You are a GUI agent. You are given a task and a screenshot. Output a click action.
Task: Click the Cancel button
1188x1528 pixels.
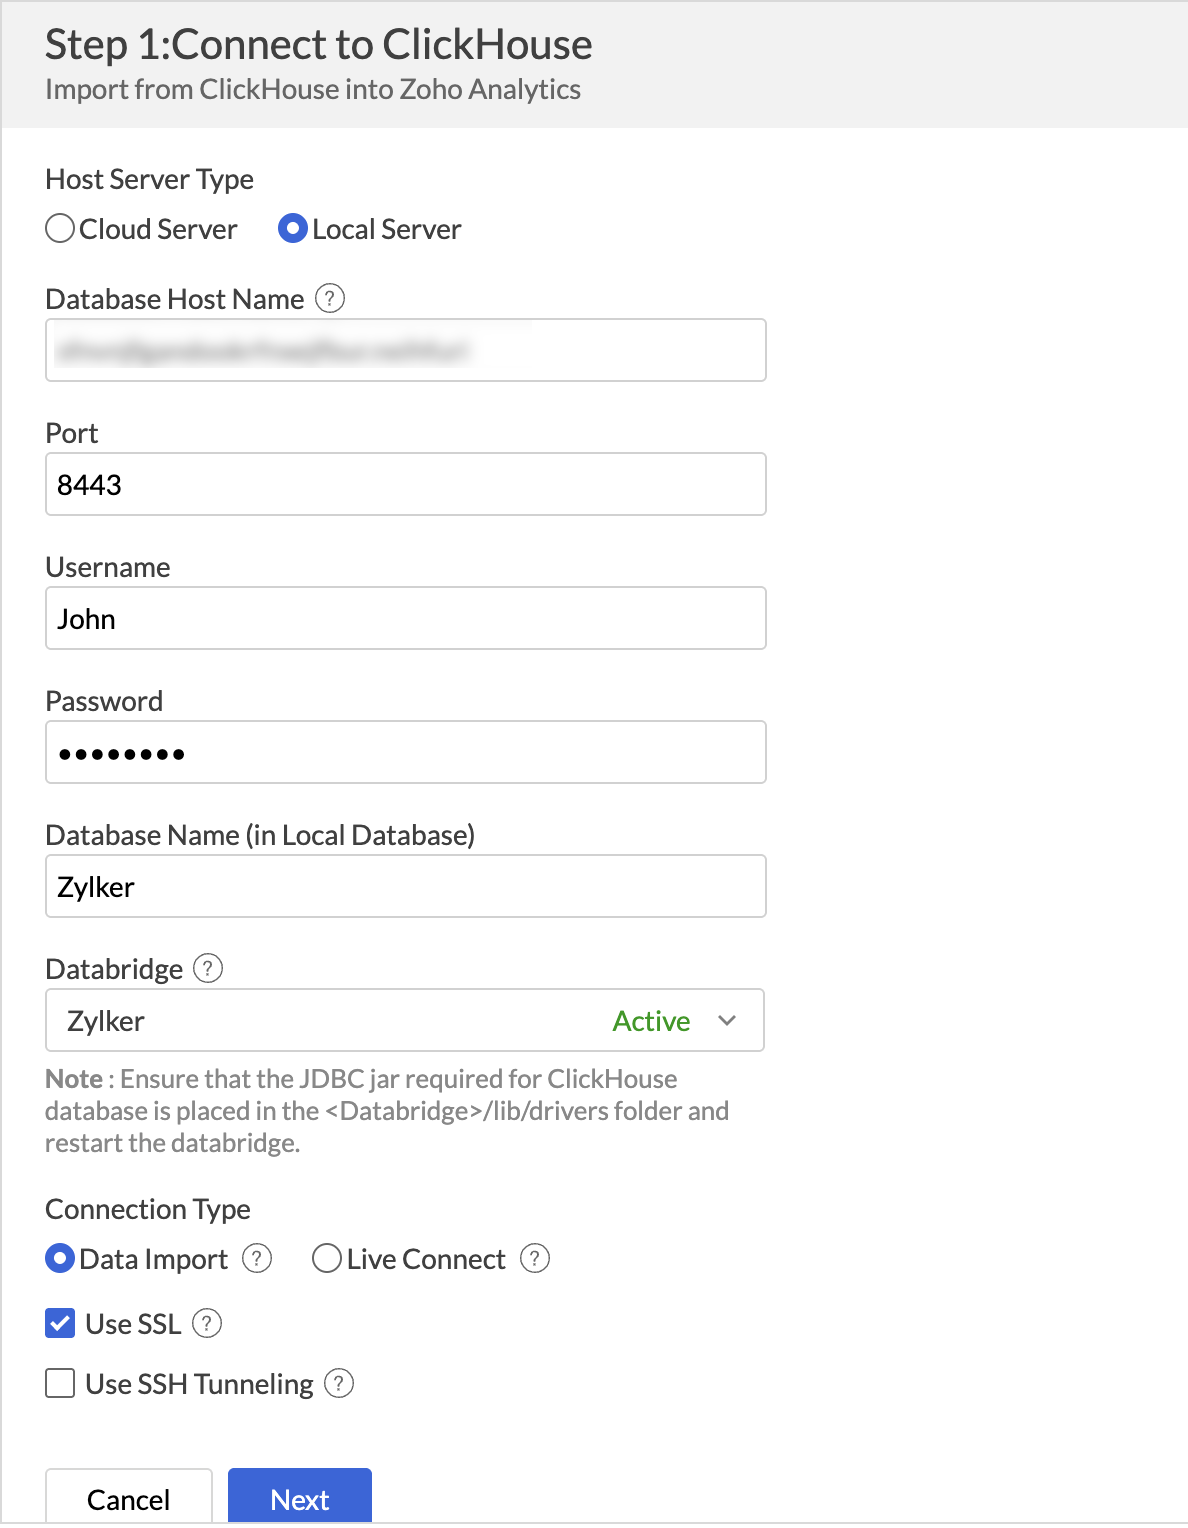(x=129, y=1498)
